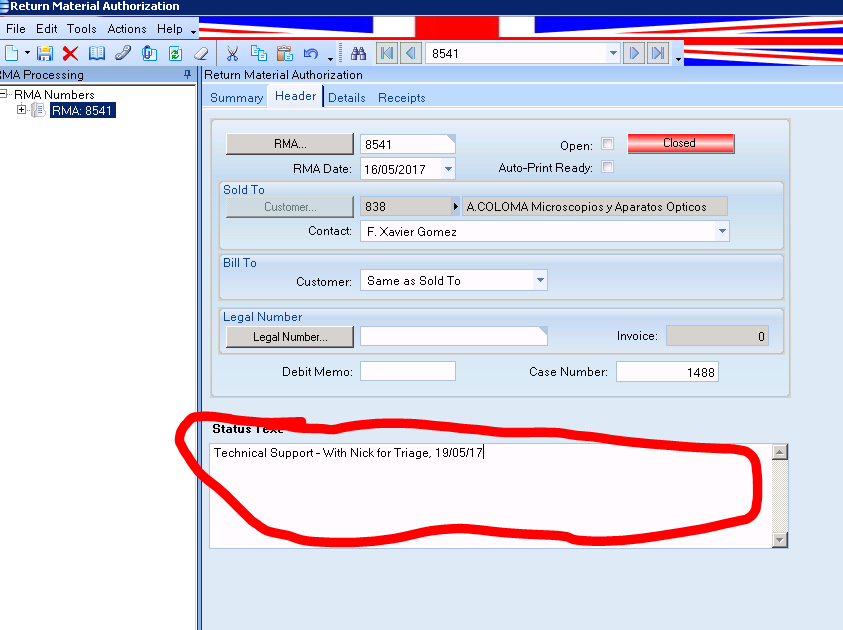Screen dimensions: 843x630
Task: Click the eraser Clear icon
Action: click(201, 53)
